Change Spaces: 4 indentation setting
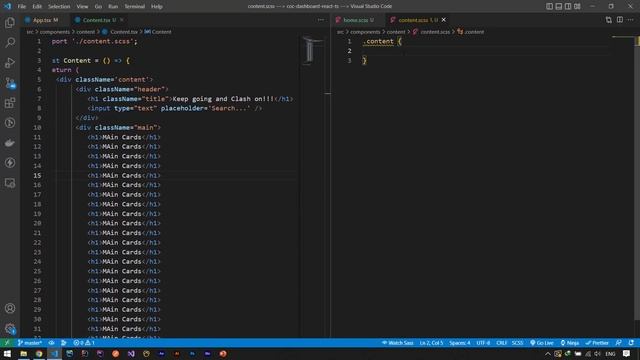Viewport: 640px width, 360px height. [x=460, y=343]
